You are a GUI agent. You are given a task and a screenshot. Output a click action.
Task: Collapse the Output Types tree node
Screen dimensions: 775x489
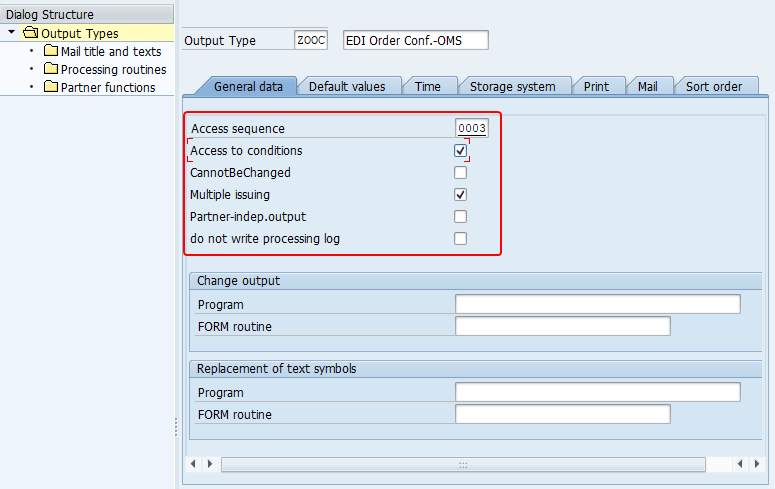click(11, 33)
